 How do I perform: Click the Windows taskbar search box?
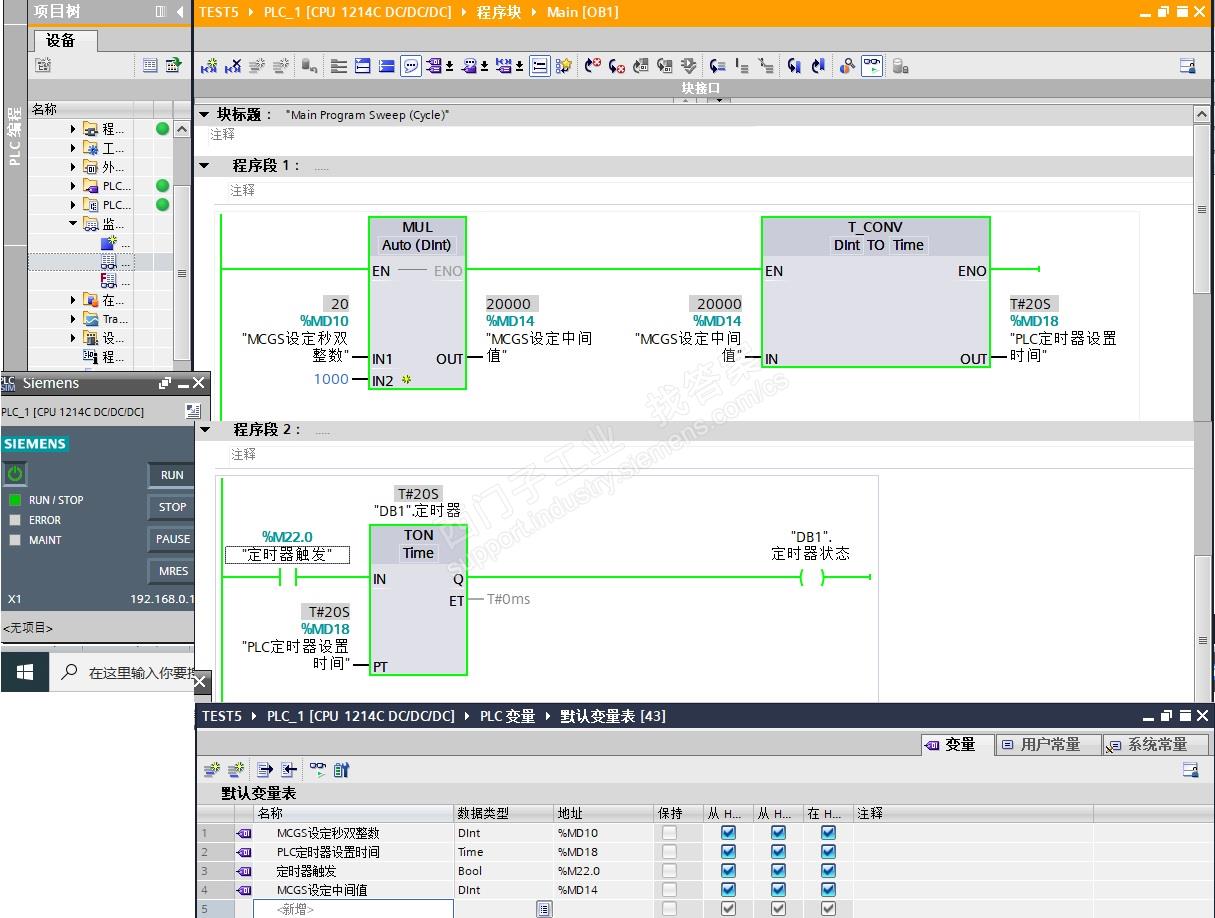(x=120, y=672)
